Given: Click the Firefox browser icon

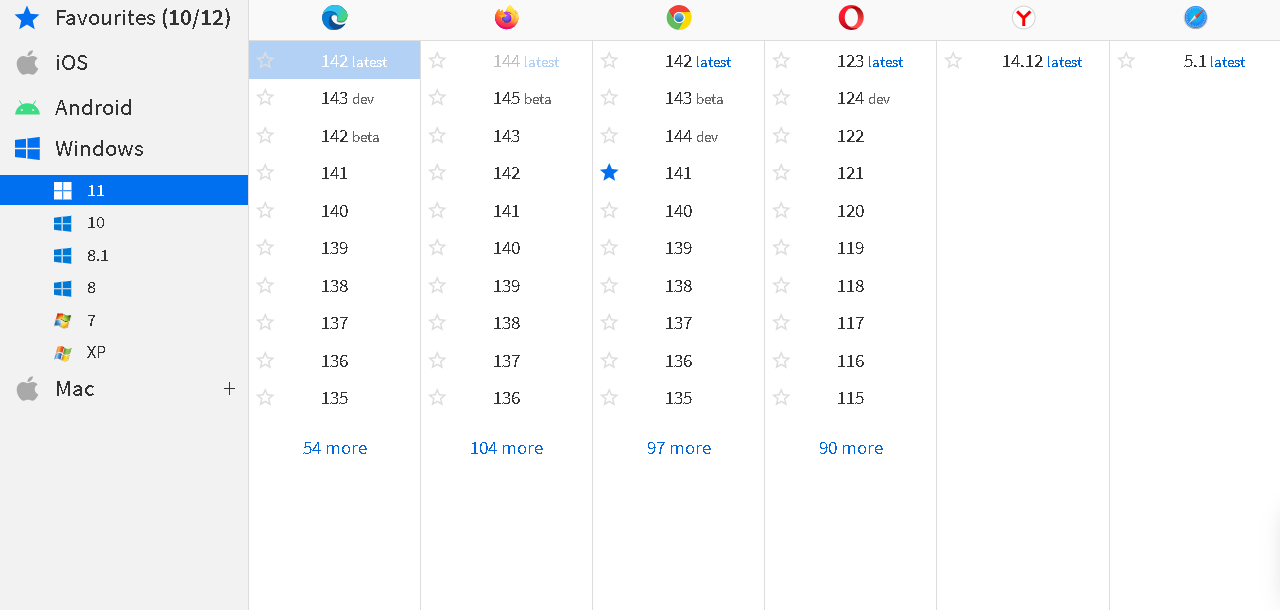Looking at the screenshot, I should pos(506,17).
